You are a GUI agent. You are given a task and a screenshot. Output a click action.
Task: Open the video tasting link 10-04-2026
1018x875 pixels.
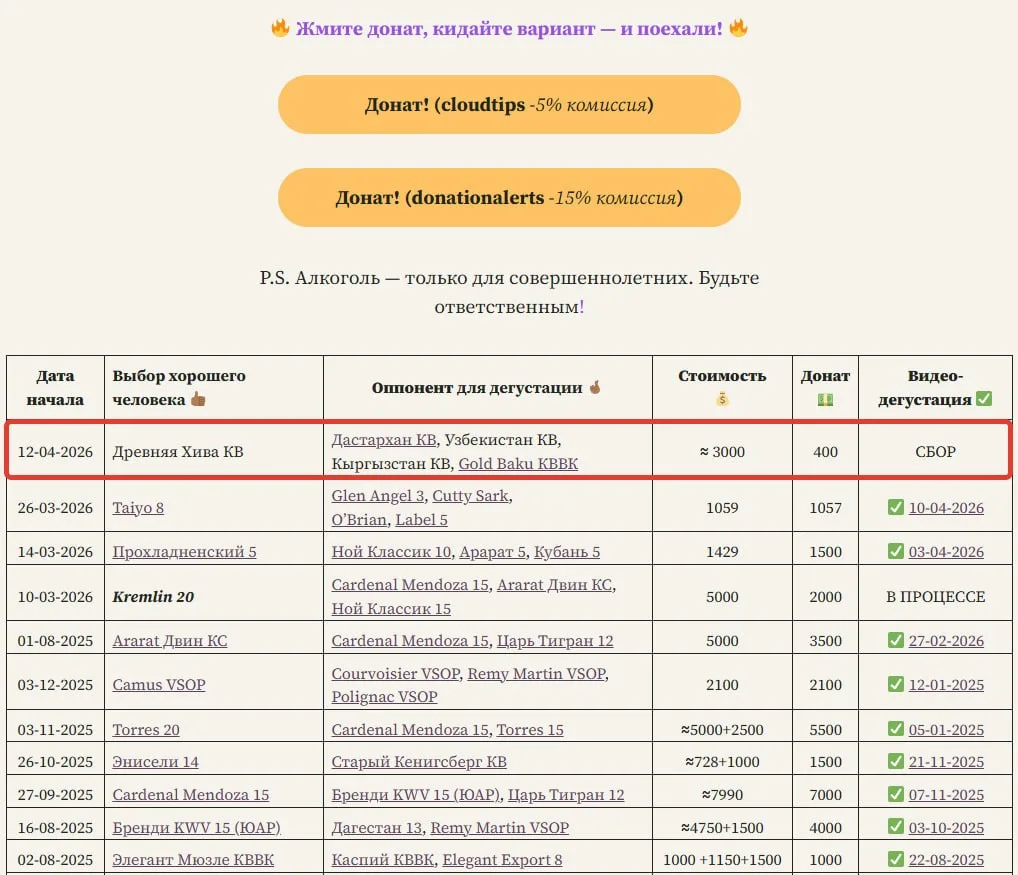(946, 508)
